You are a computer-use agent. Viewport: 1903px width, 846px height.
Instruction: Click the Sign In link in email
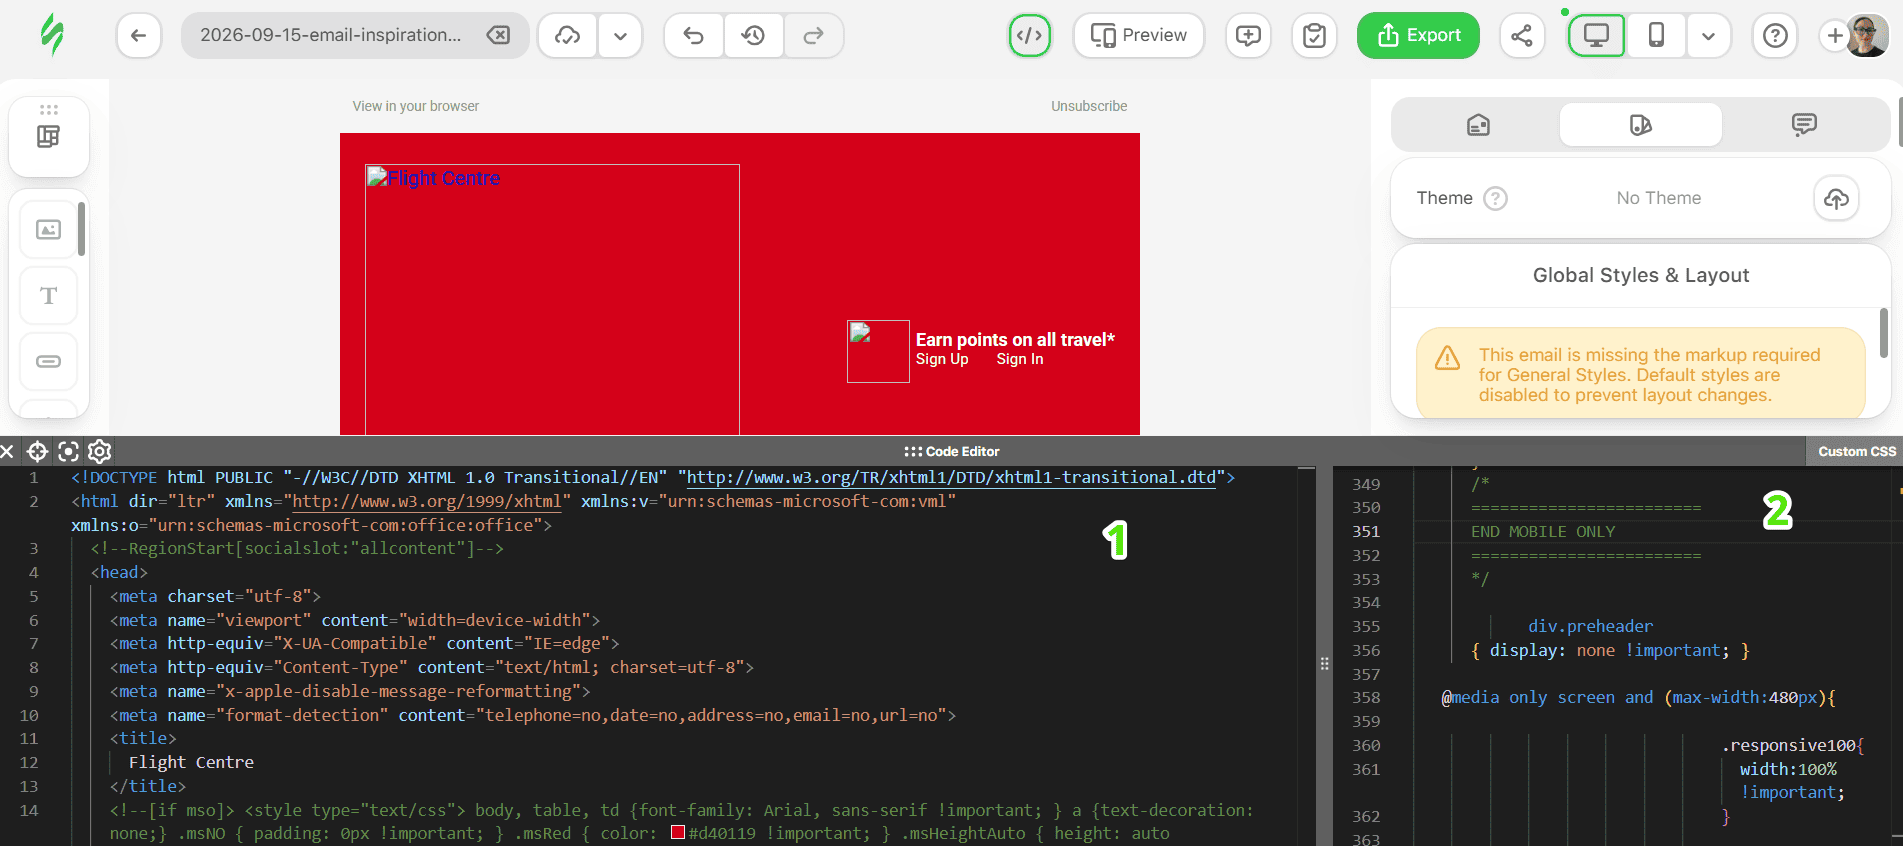pyautogui.click(x=1020, y=359)
